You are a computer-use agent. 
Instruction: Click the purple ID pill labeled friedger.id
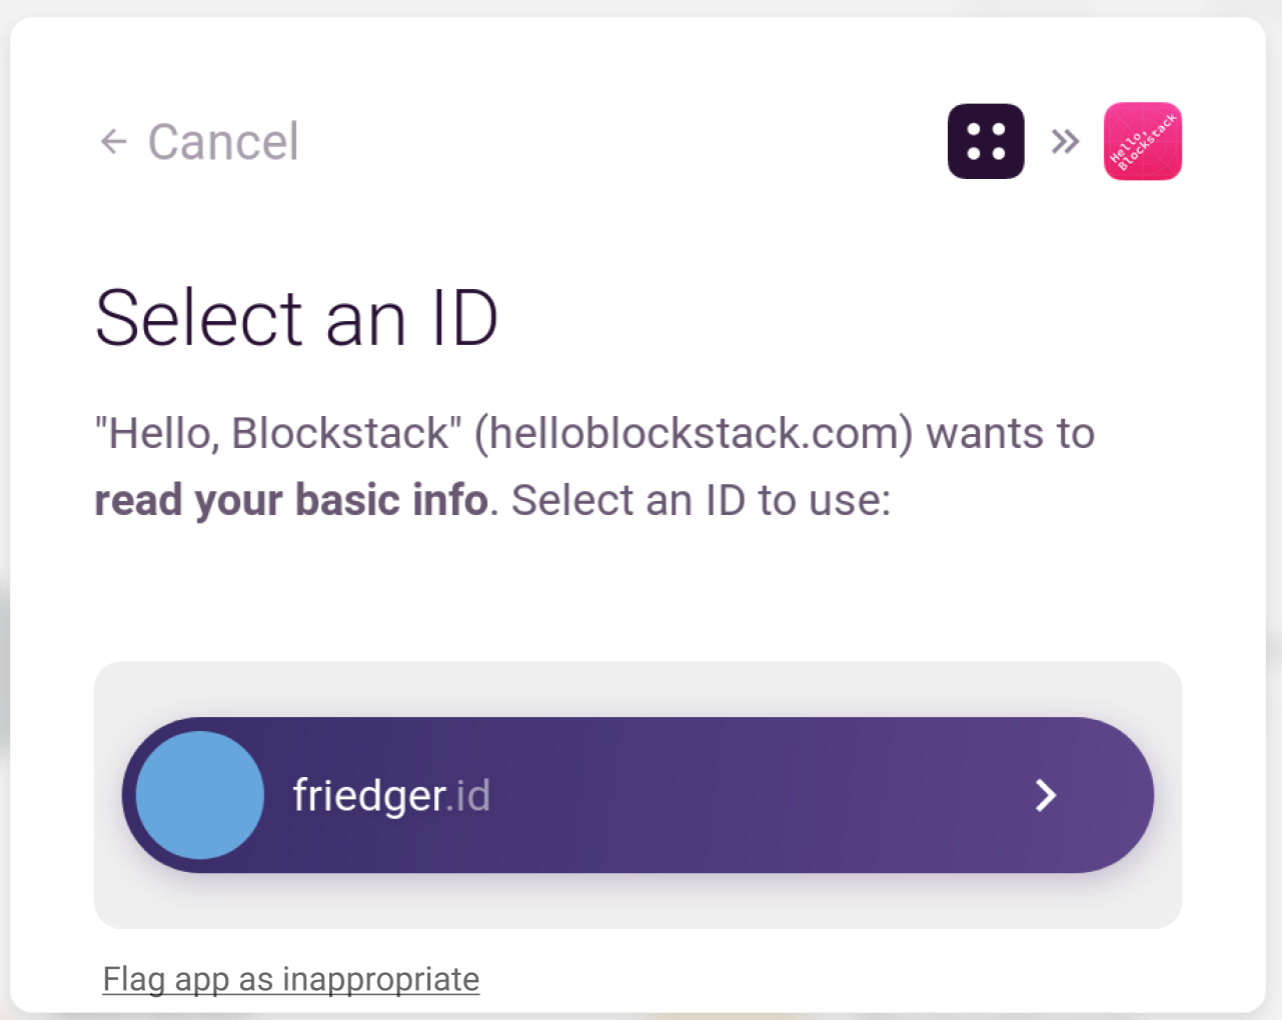point(638,795)
